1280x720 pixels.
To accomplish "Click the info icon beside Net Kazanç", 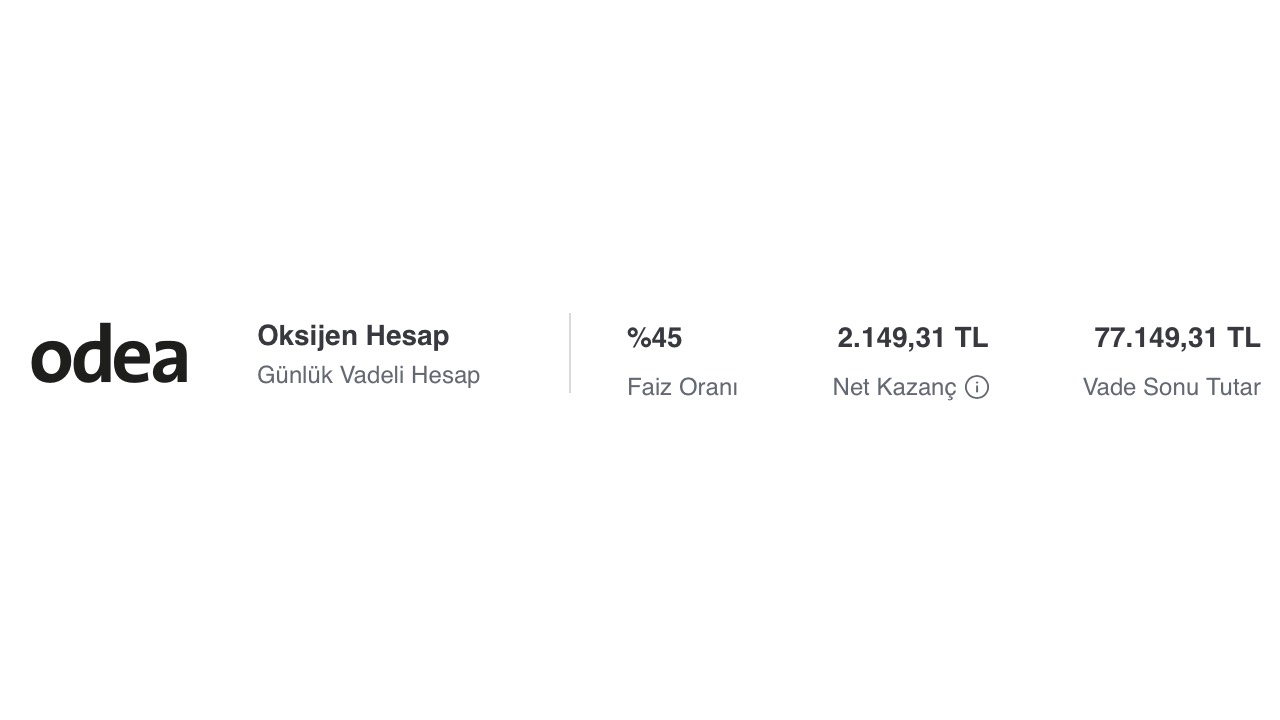I will pos(977,387).
